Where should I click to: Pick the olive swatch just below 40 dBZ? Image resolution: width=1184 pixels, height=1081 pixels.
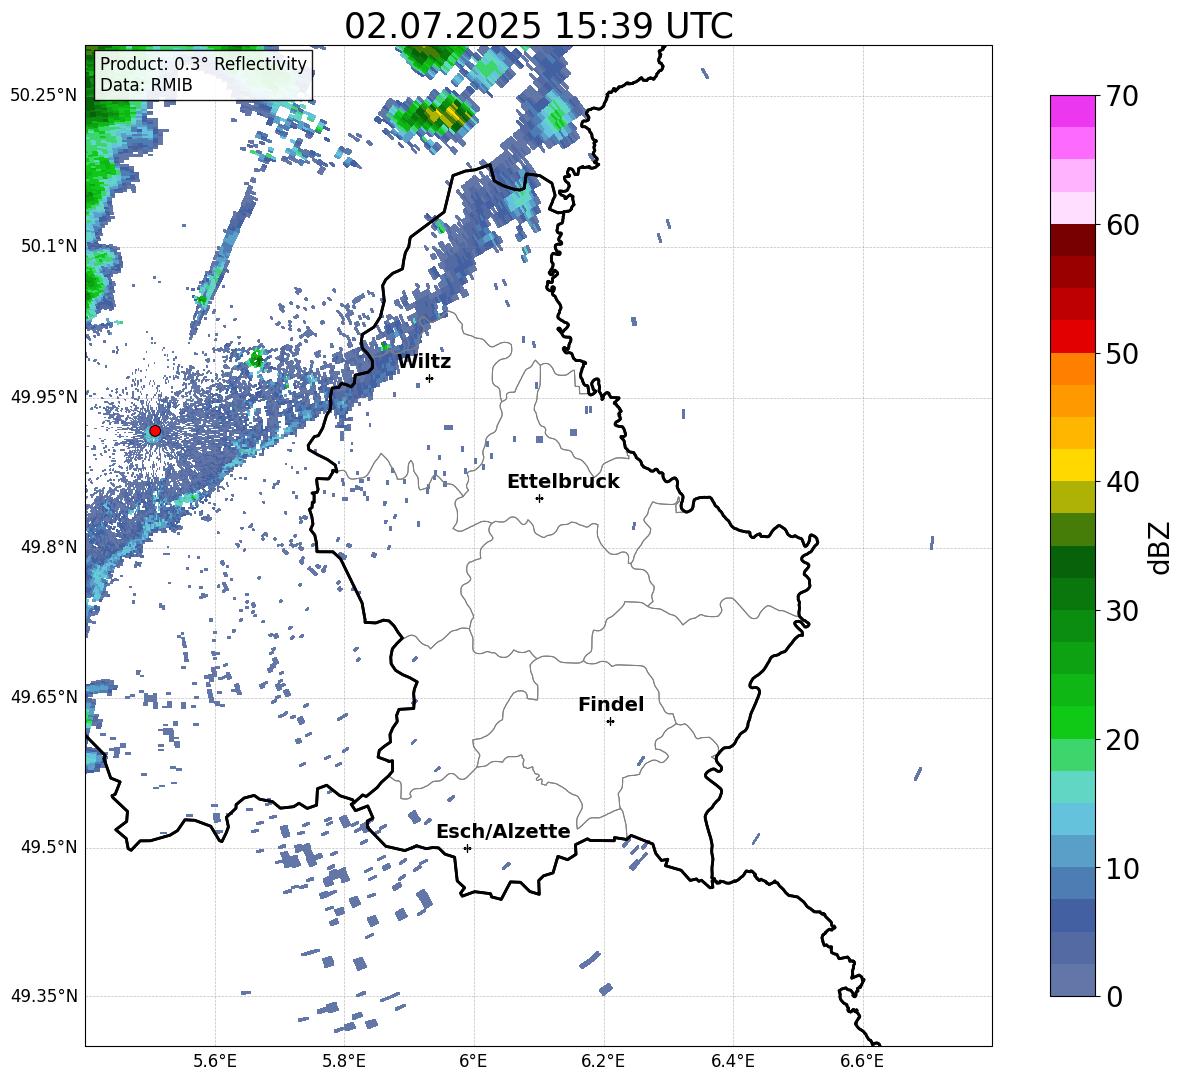click(x=1072, y=497)
